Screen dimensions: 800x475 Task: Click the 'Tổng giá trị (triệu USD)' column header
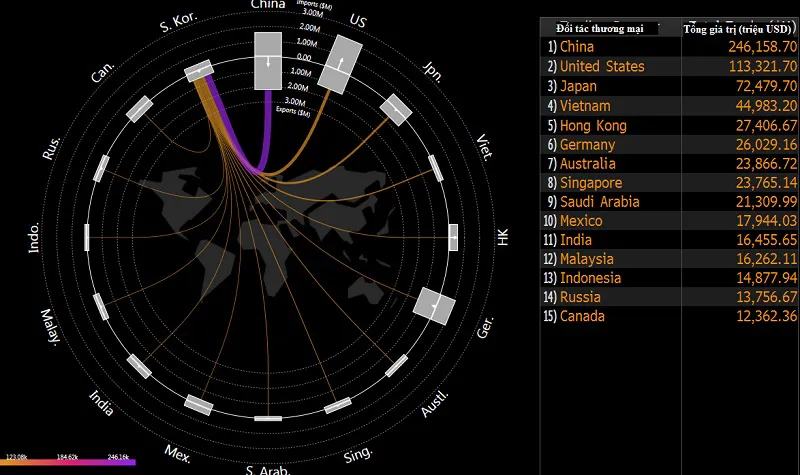(739, 29)
